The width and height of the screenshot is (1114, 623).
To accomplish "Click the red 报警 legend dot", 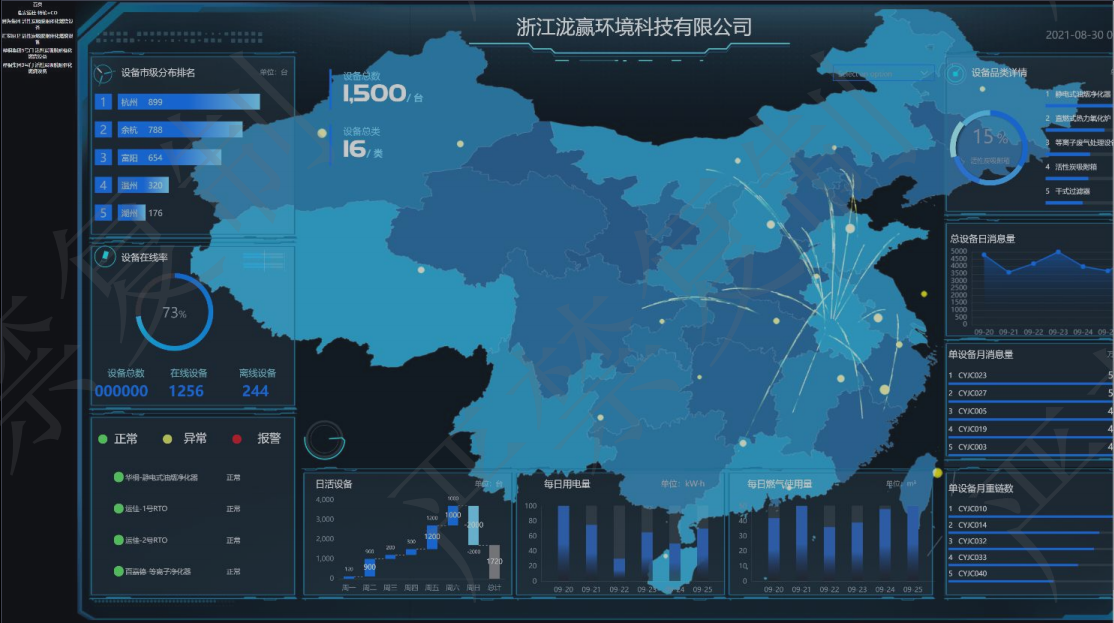I will point(237,439).
